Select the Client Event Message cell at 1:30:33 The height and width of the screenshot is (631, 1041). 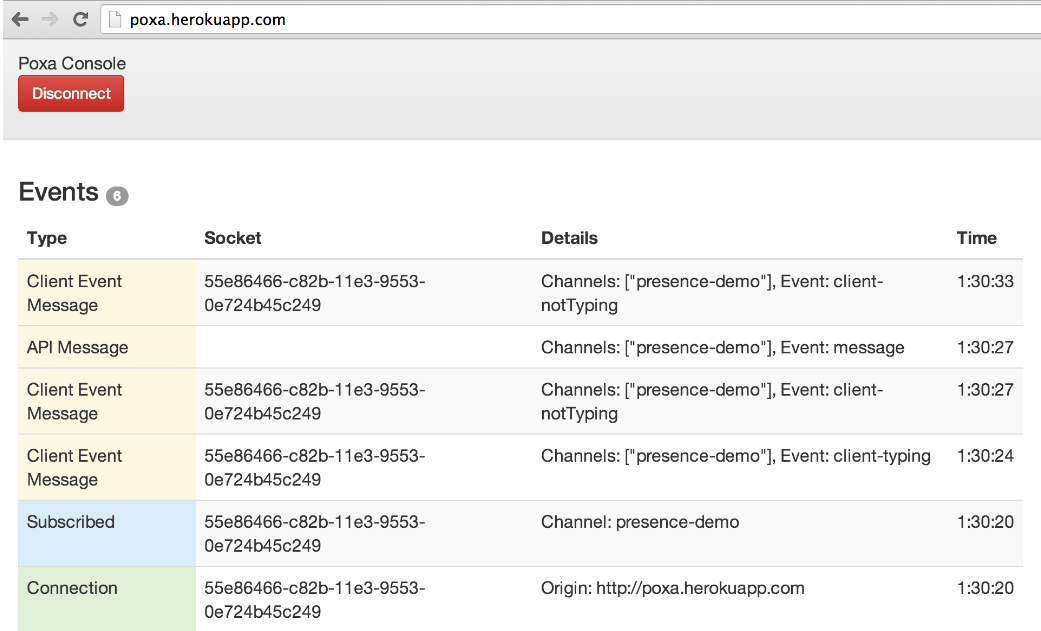point(107,293)
